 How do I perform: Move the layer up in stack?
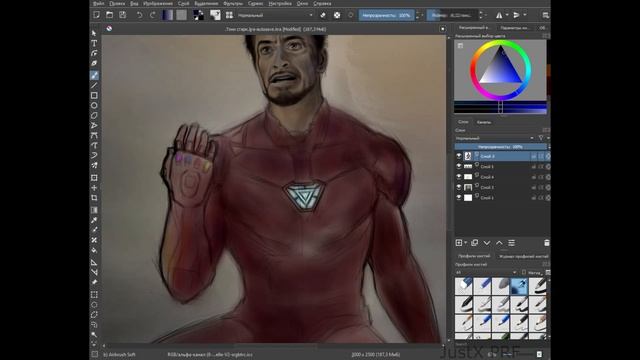pos(499,243)
